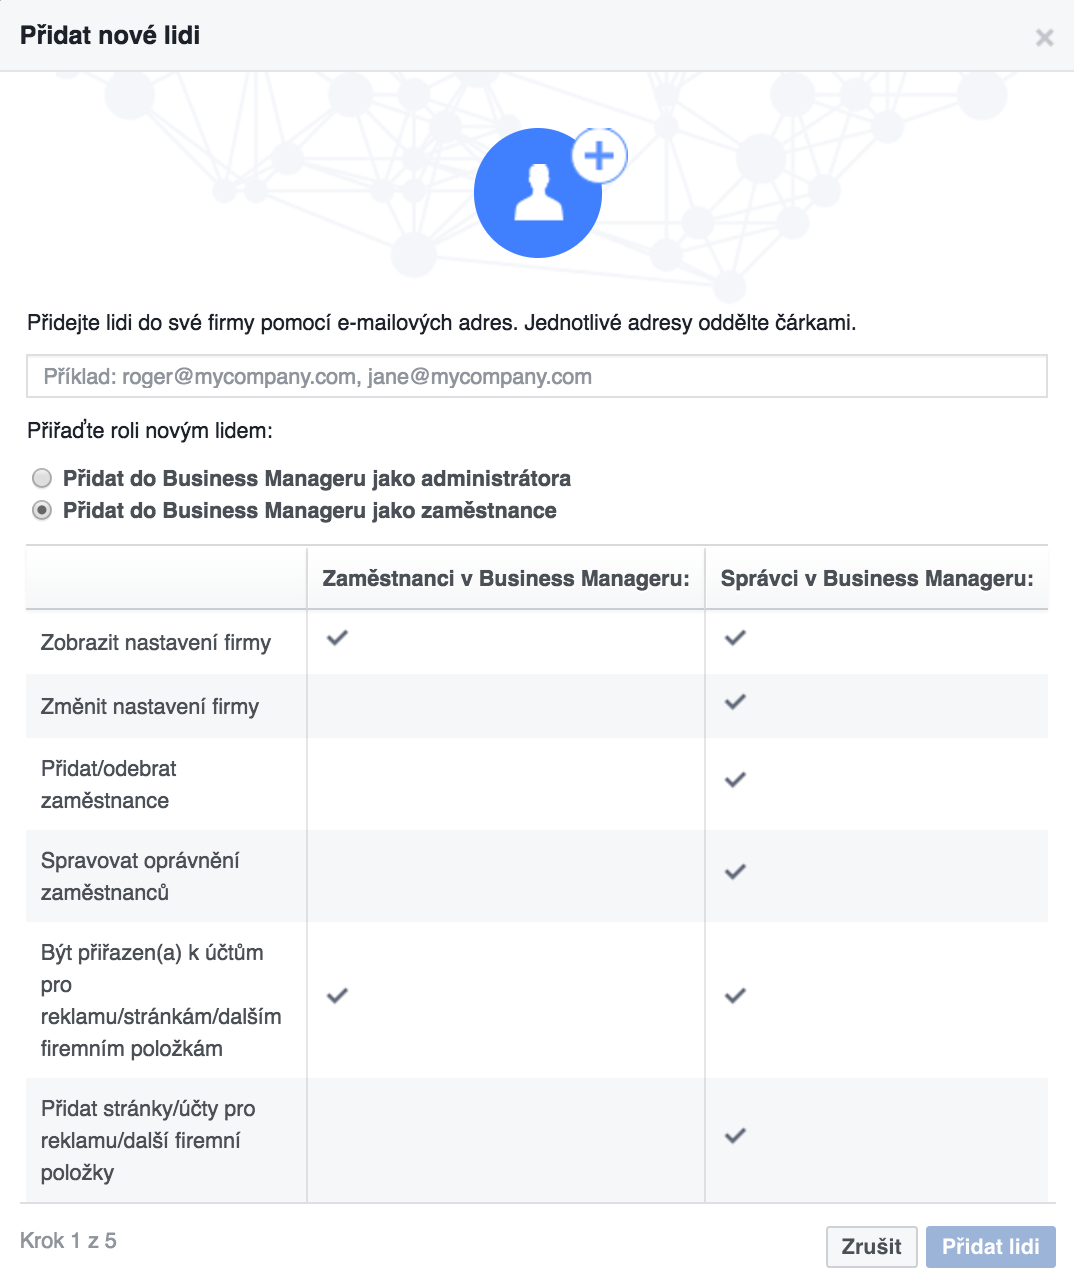Click employee checkmark for Zobrazit nastavení firmy
This screenshot has width=1074, height=1286.
[x=338, y=637]
